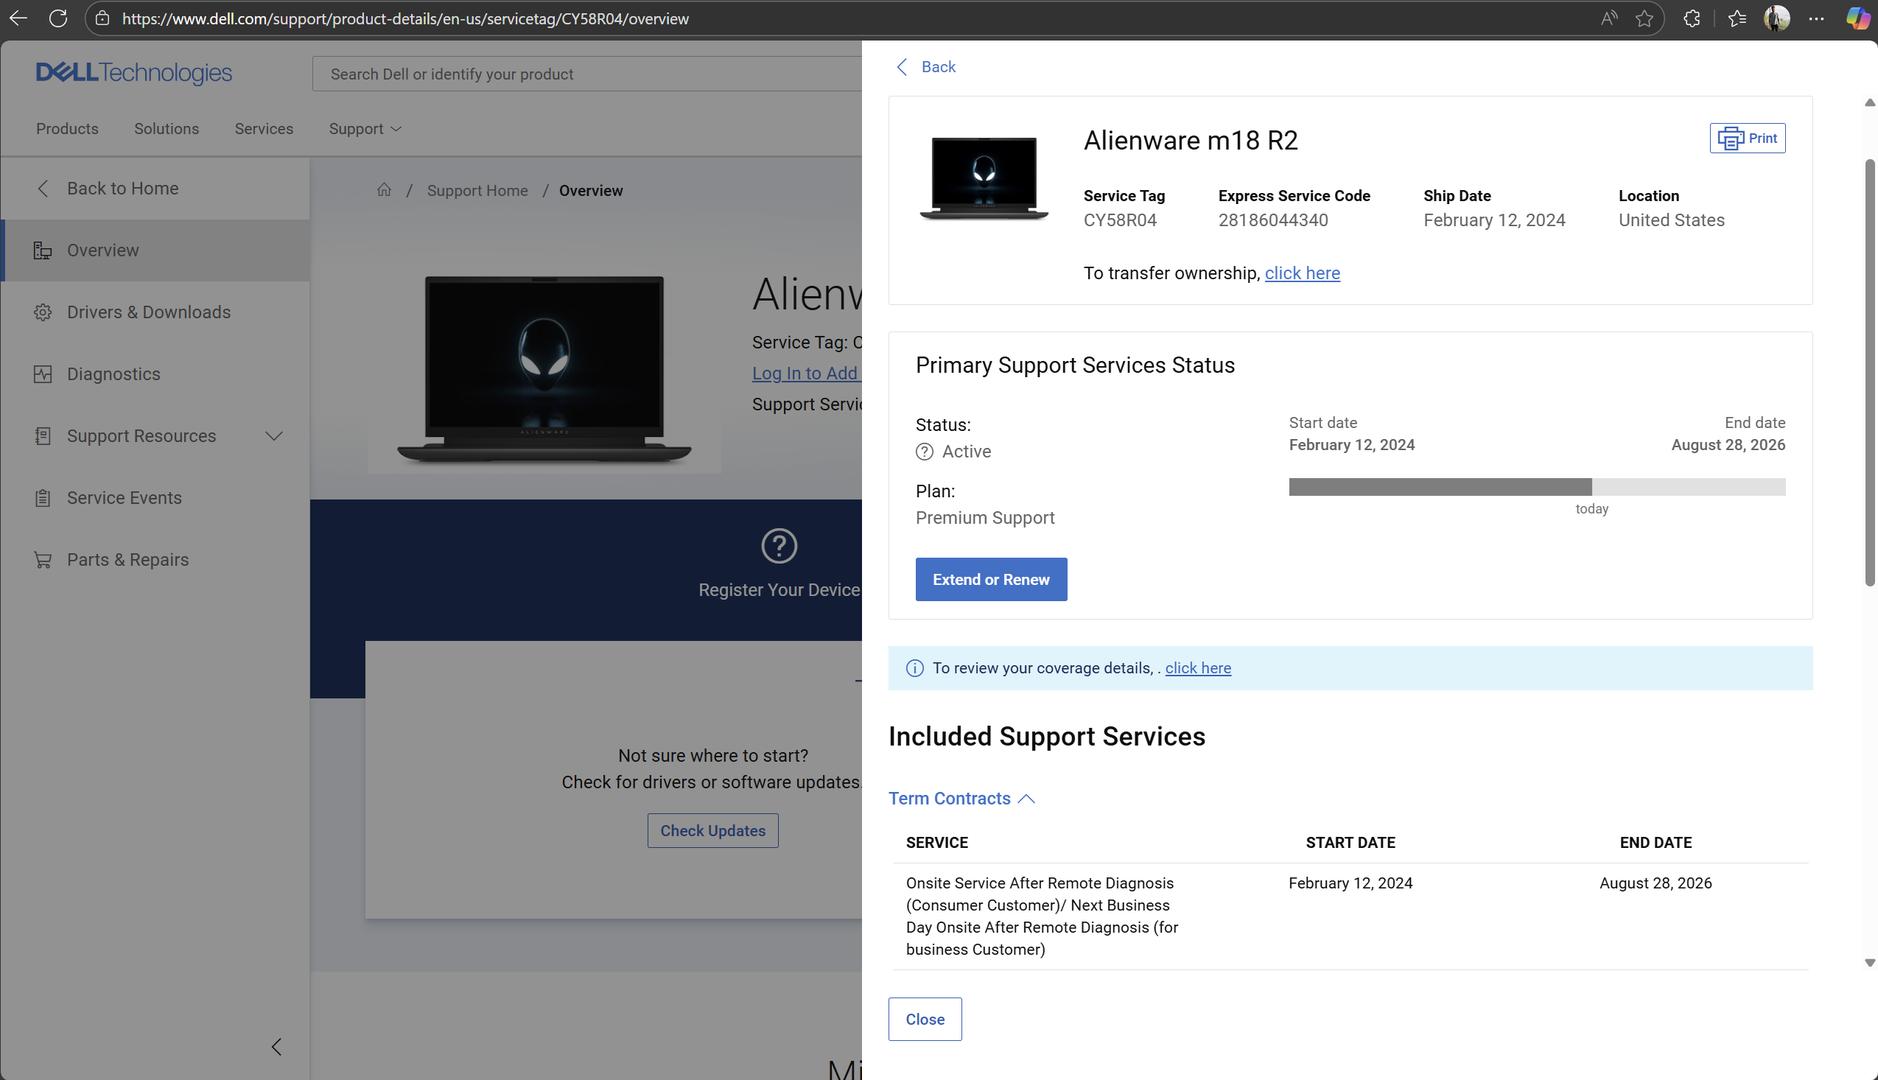
Task: Click transfer ownership click here link
Action: tap(1302, 273)
